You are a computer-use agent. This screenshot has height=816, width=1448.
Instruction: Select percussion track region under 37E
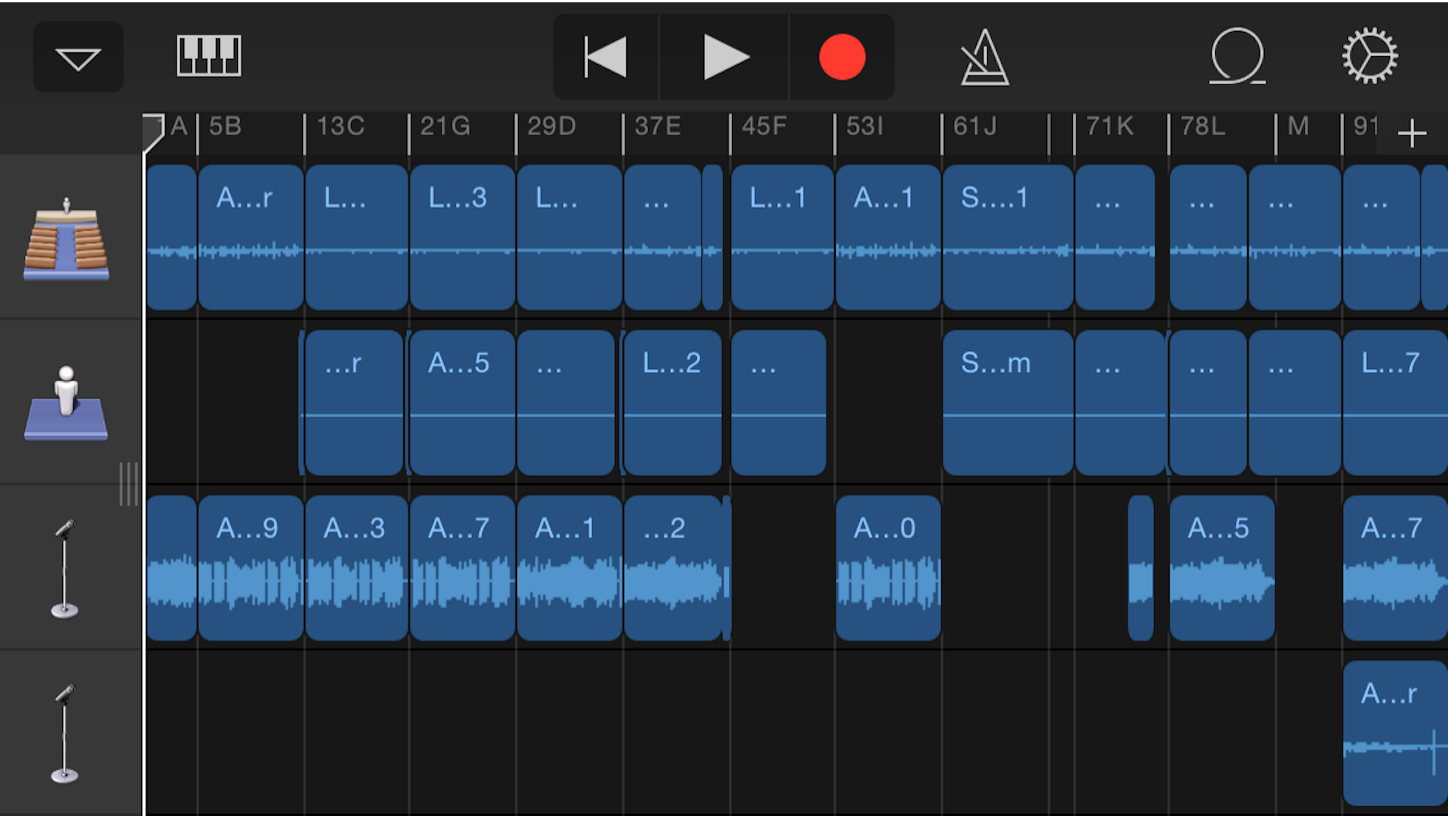point(662,238)
